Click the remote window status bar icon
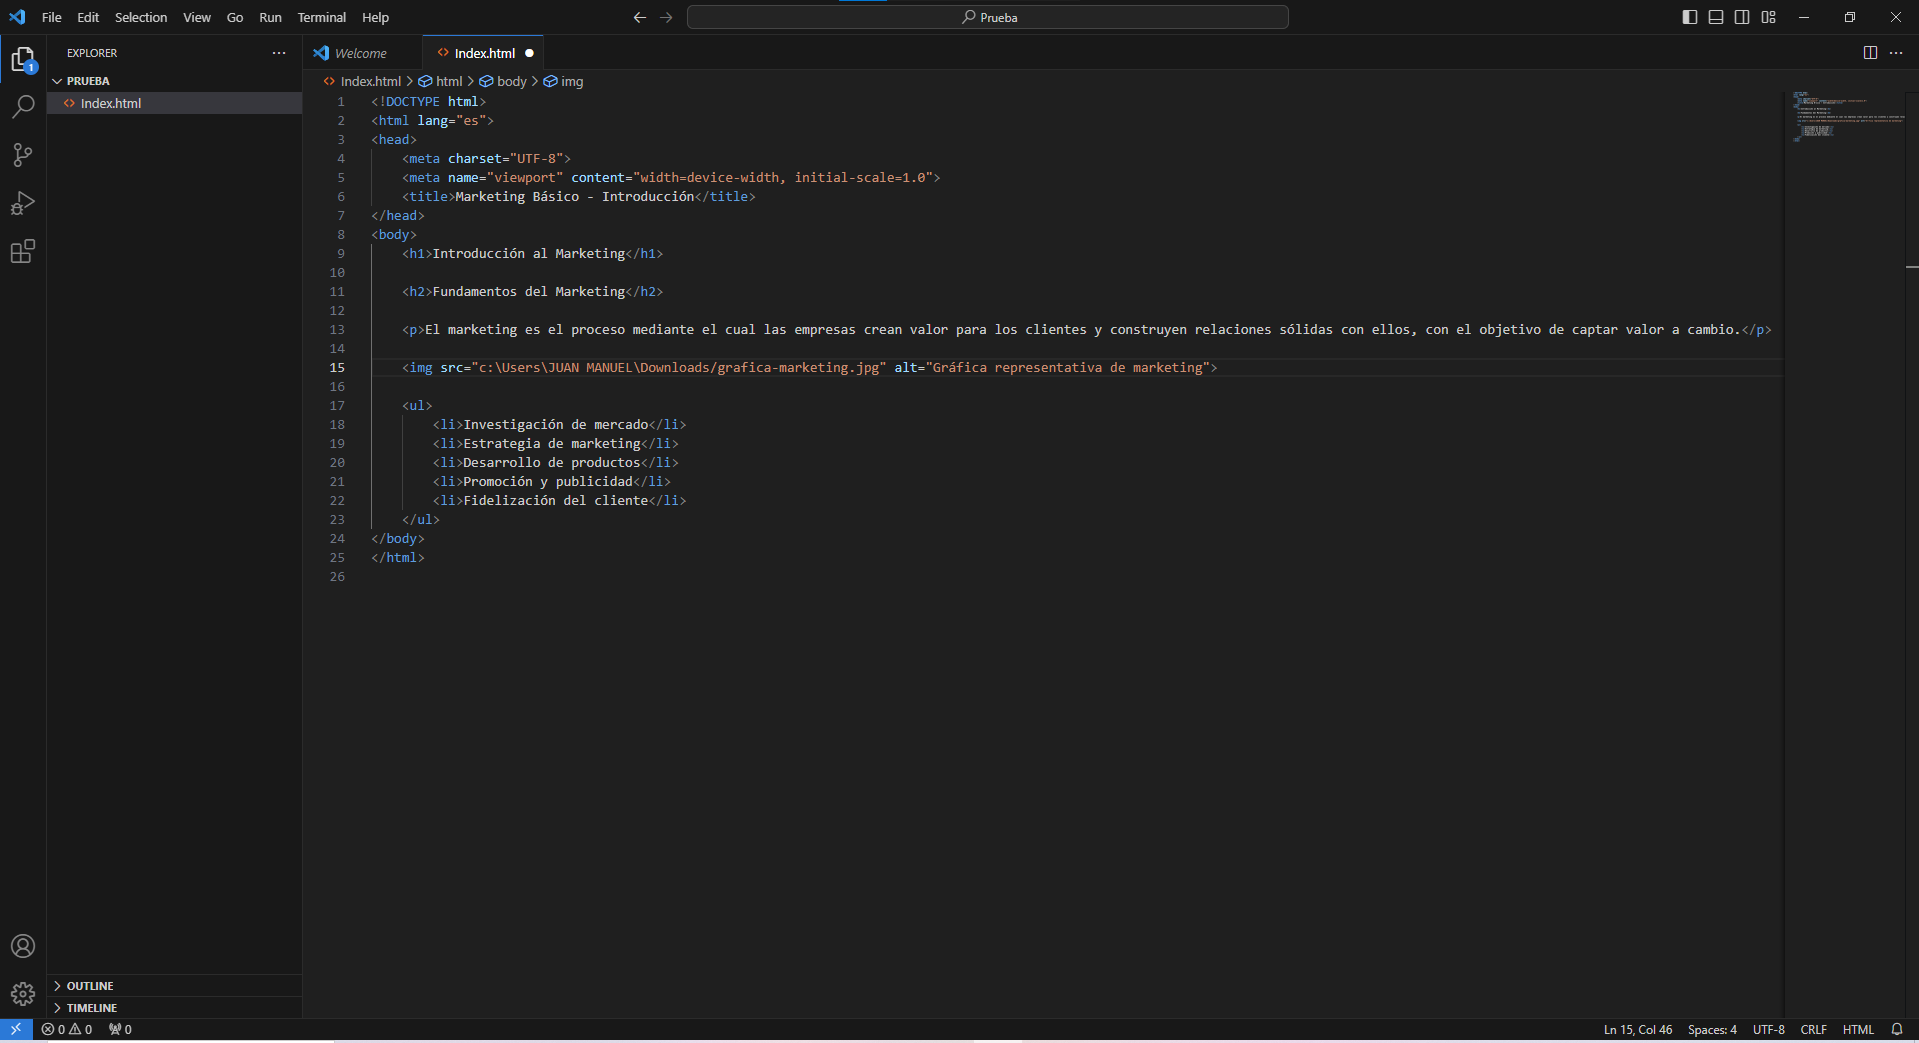 pyautogui.click(x=16, y=1029)
